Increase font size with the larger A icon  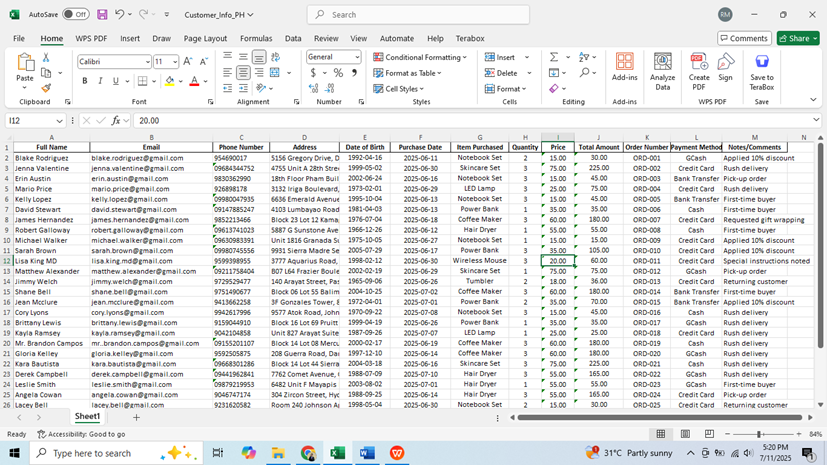pyautogui.click(x=188, y=62)
